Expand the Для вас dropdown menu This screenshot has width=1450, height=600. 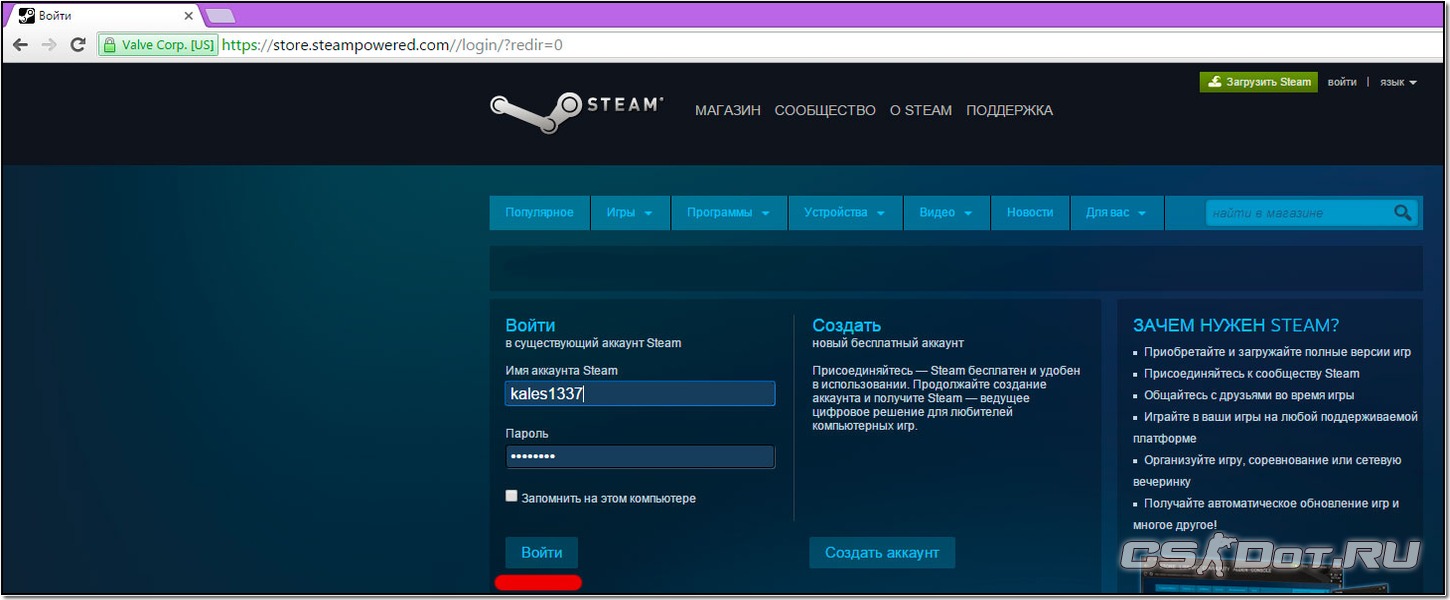click(1117, 213)
